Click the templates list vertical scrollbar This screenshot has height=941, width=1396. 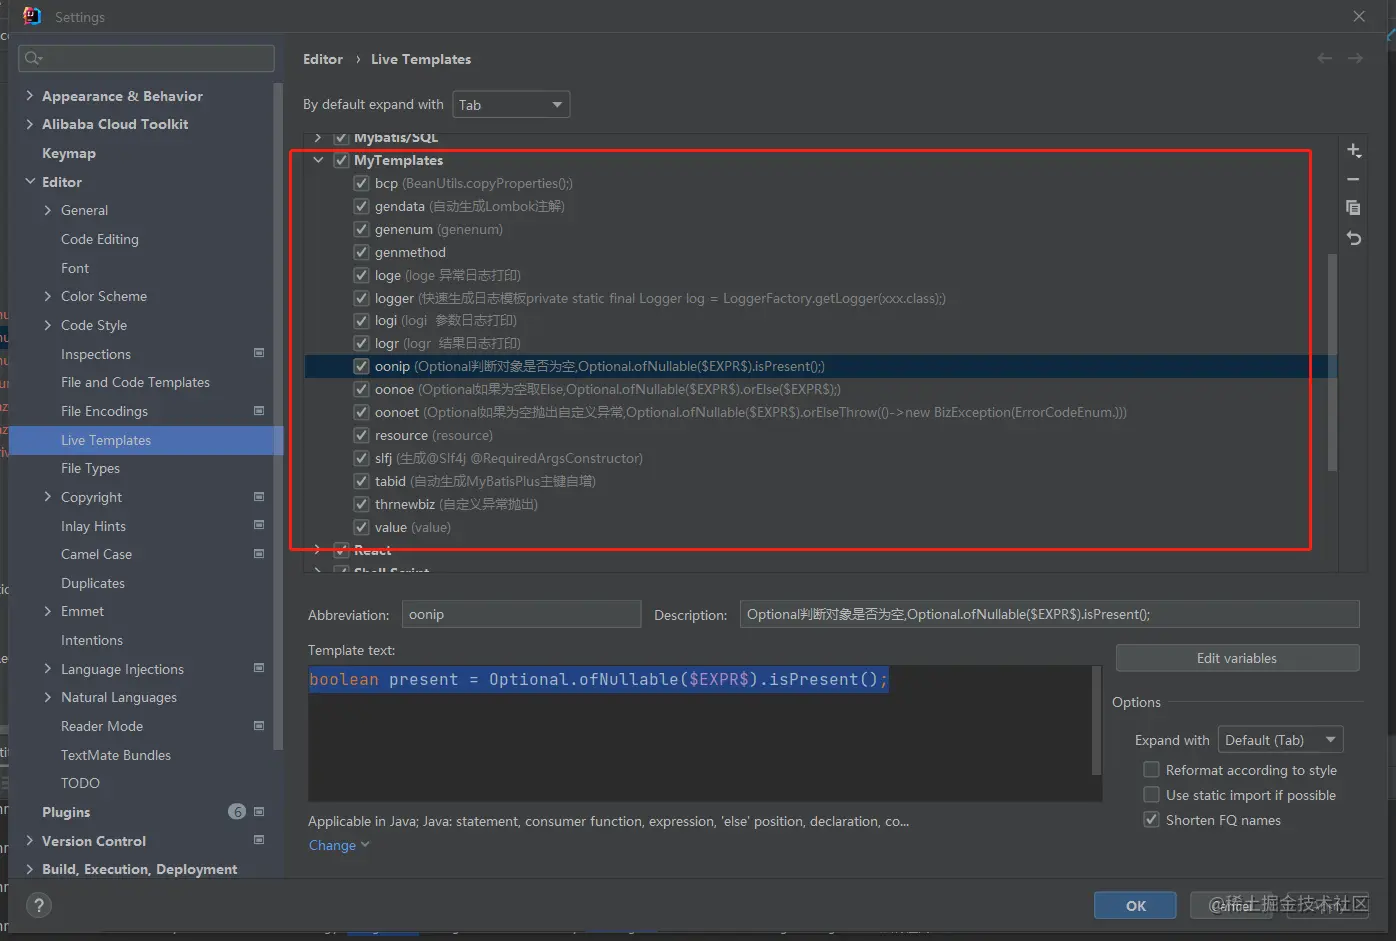[1332, 362]
